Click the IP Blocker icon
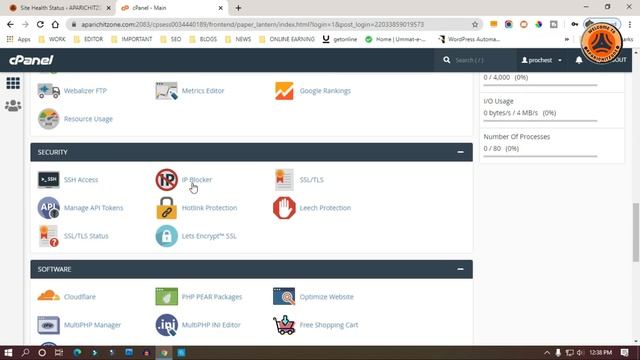640x360 pixels. point(167,180)
